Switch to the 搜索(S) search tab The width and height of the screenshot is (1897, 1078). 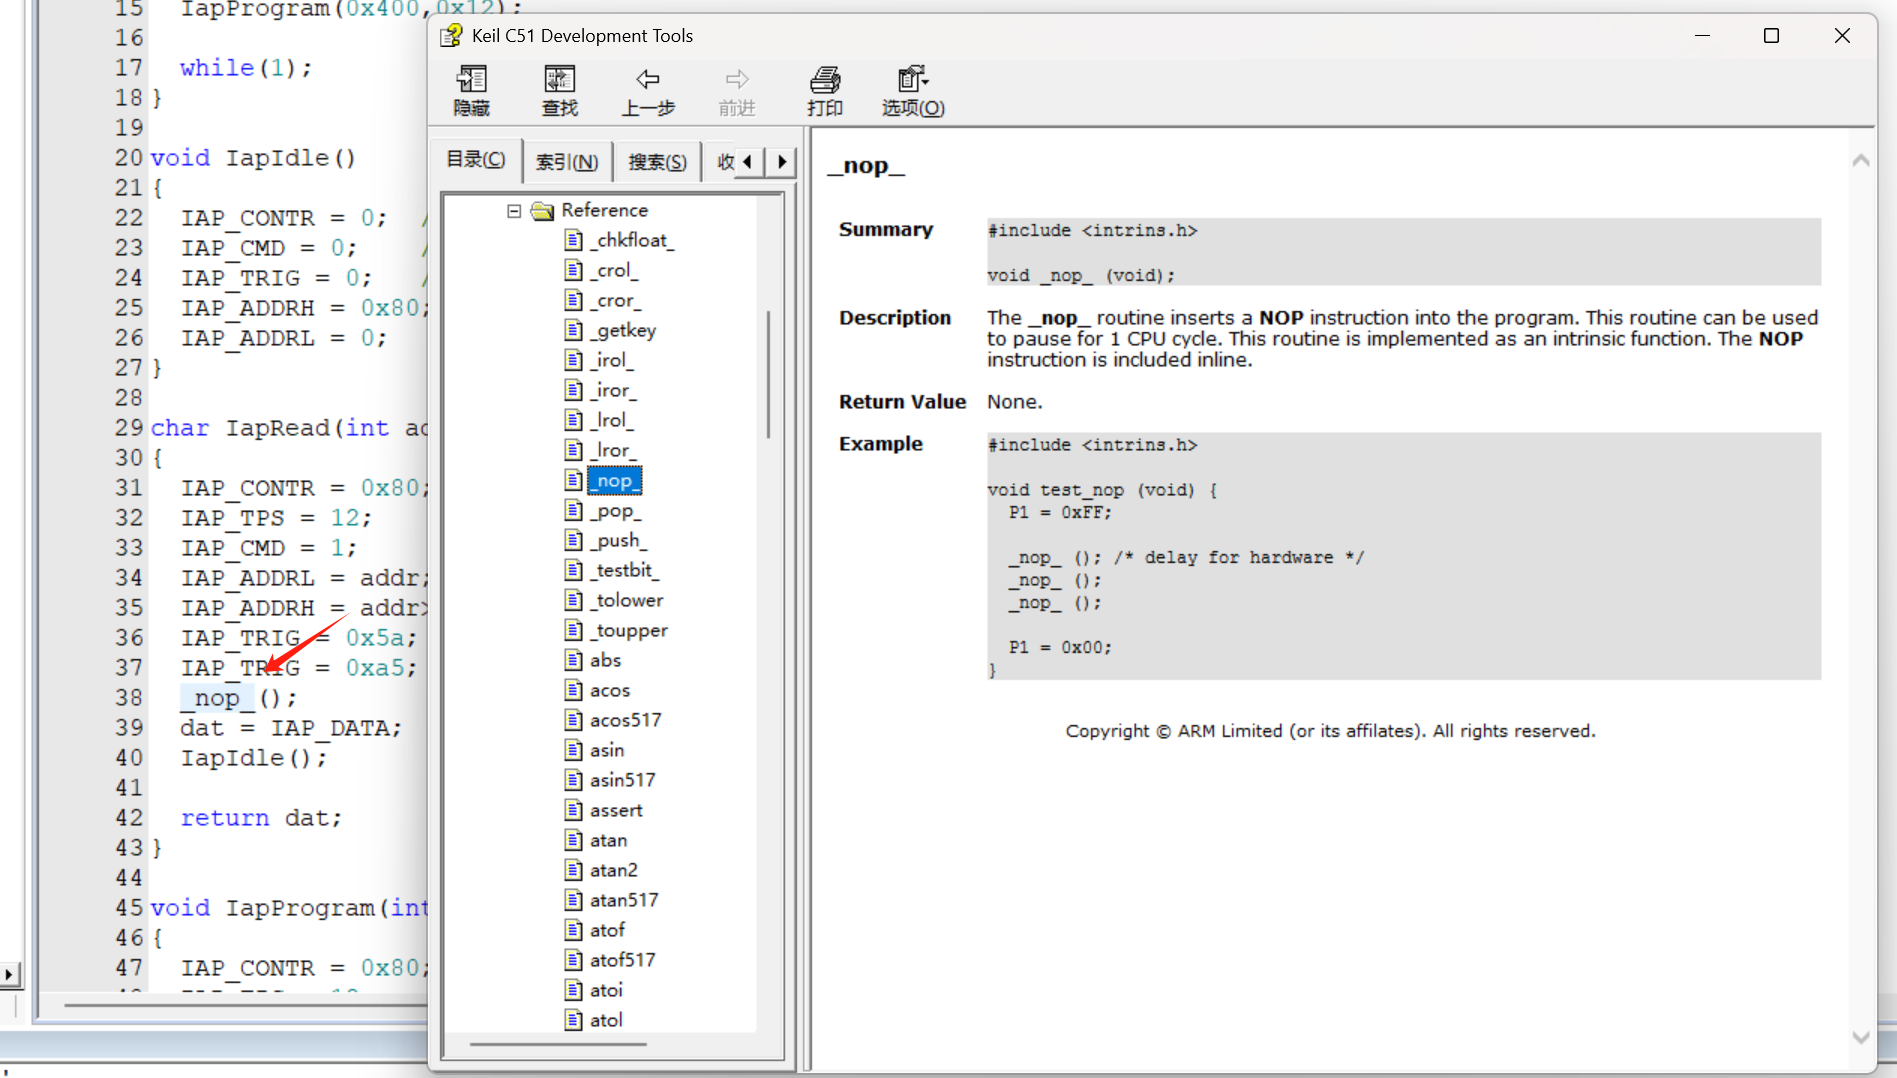(657, 162)
